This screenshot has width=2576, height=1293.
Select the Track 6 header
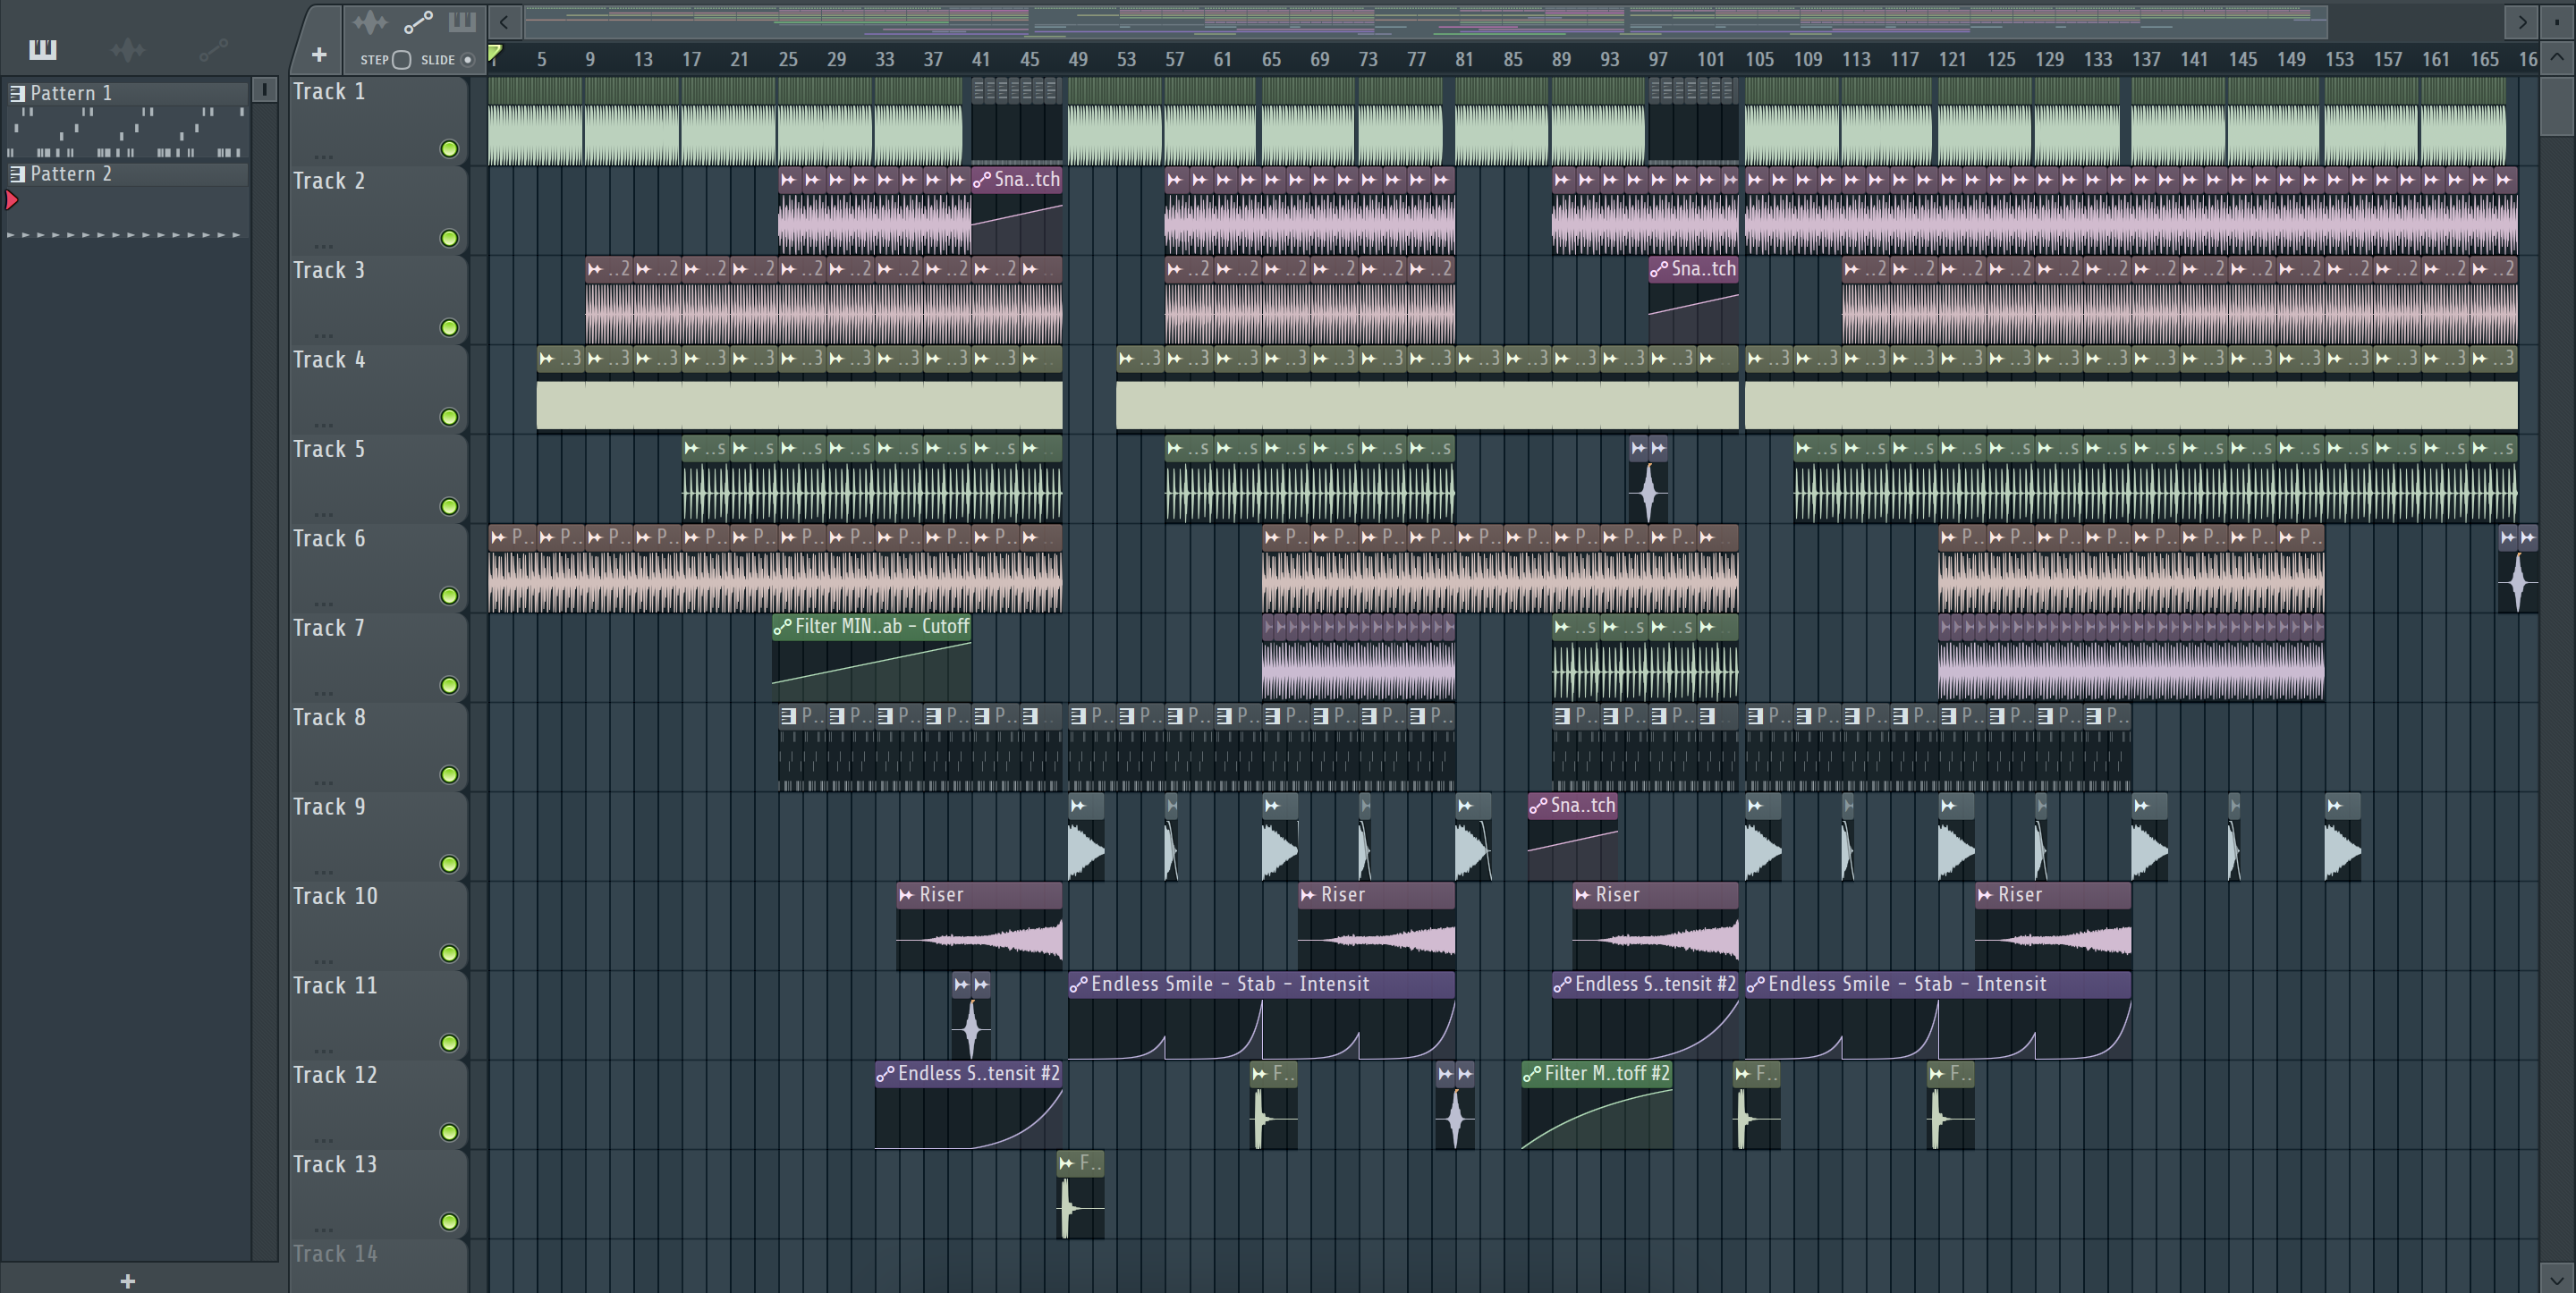tap(378, 568)
